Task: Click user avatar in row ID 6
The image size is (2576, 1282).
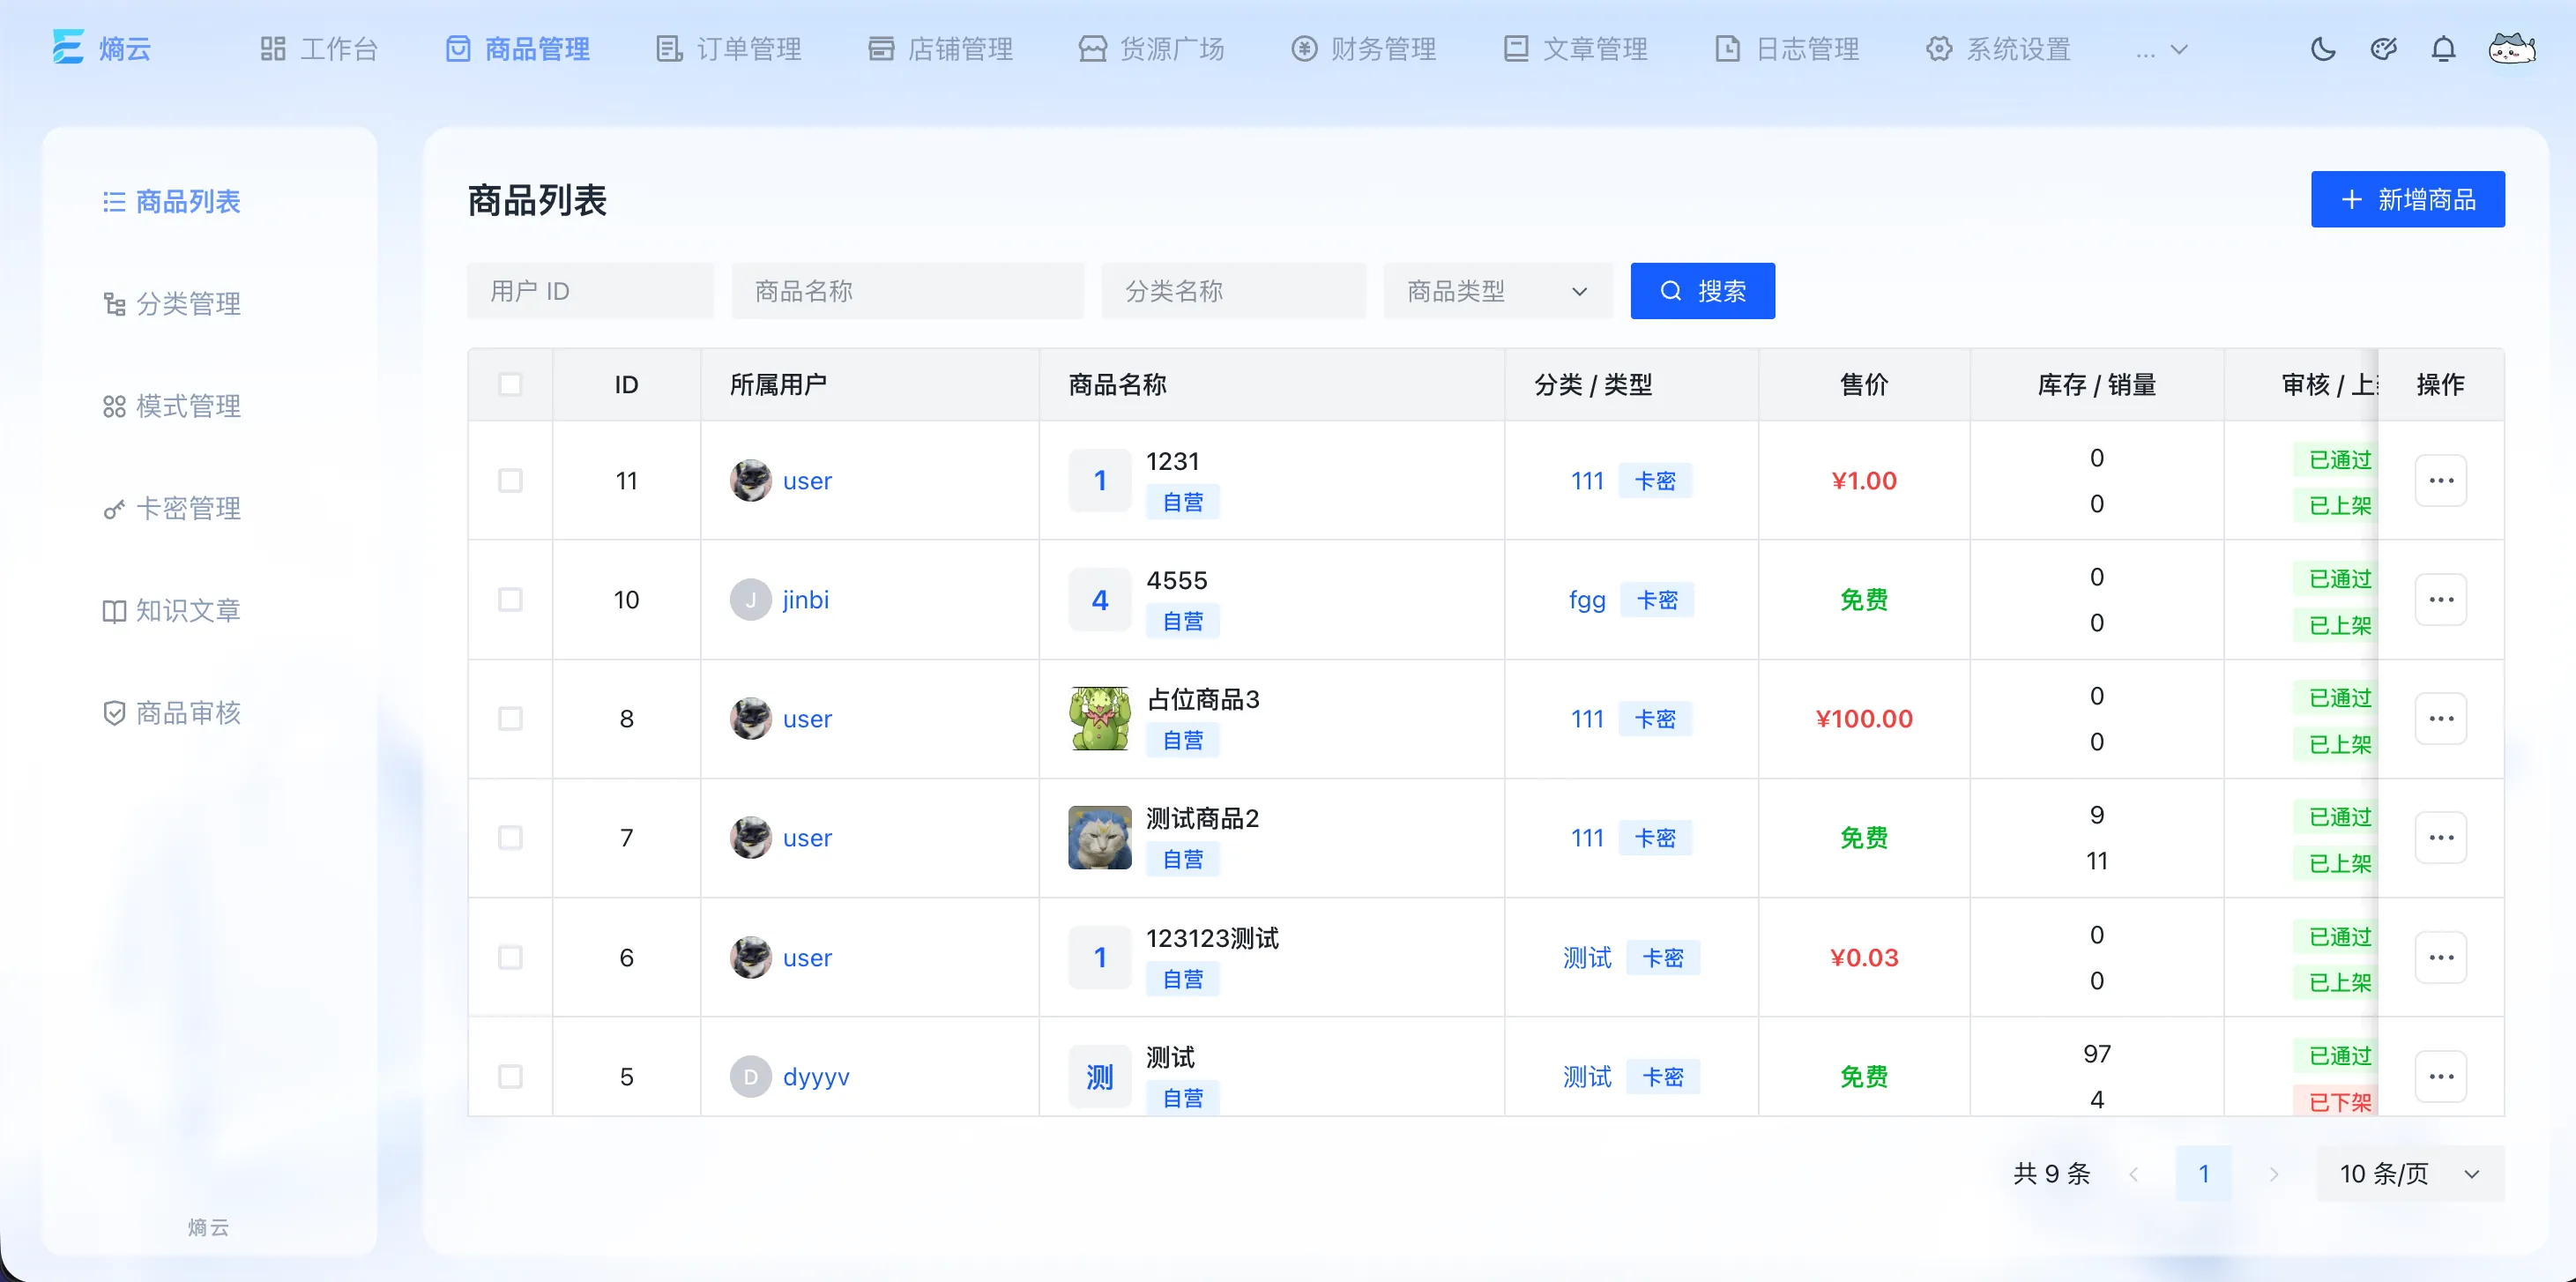Action: [x=750, y=957]
